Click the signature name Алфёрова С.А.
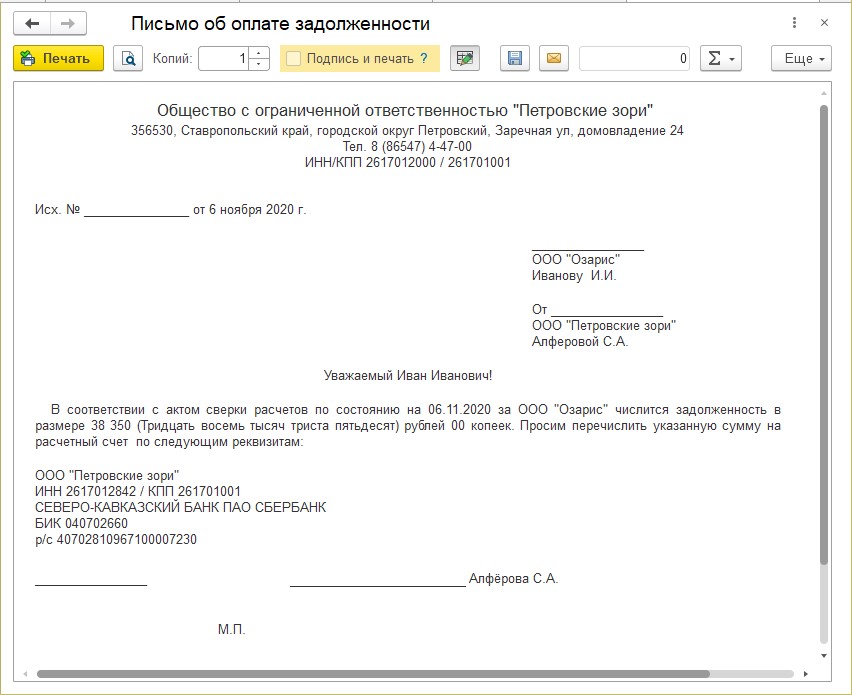The image size is (852, 695). [513, 579]
